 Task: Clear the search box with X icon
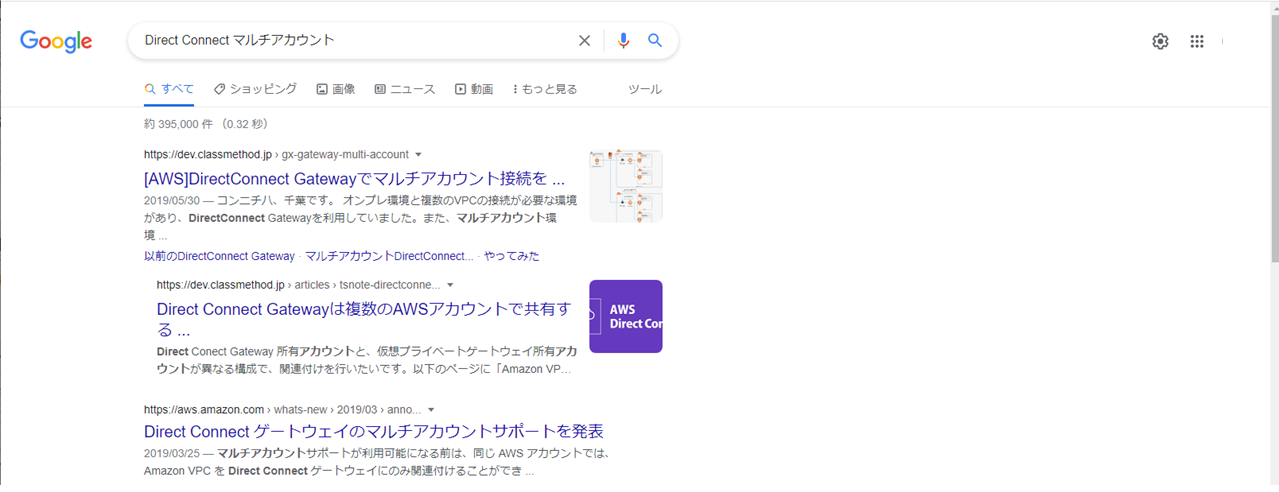pyautogui.click(x=585, y=41)
